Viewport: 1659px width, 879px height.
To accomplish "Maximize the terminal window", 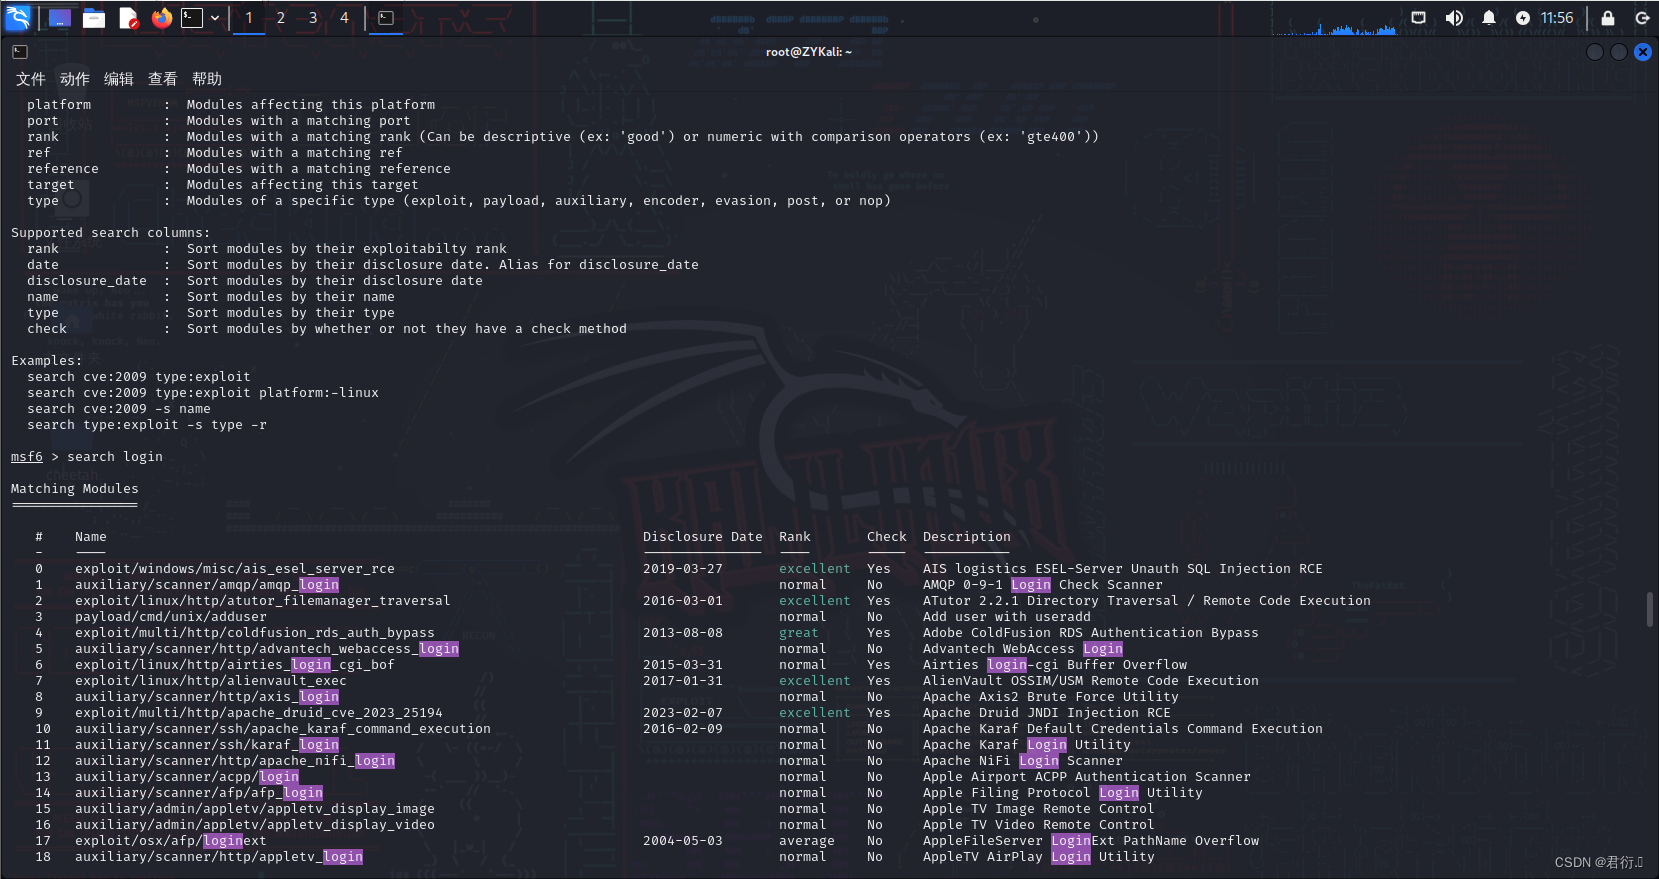I will click(x=1619, y=52).
